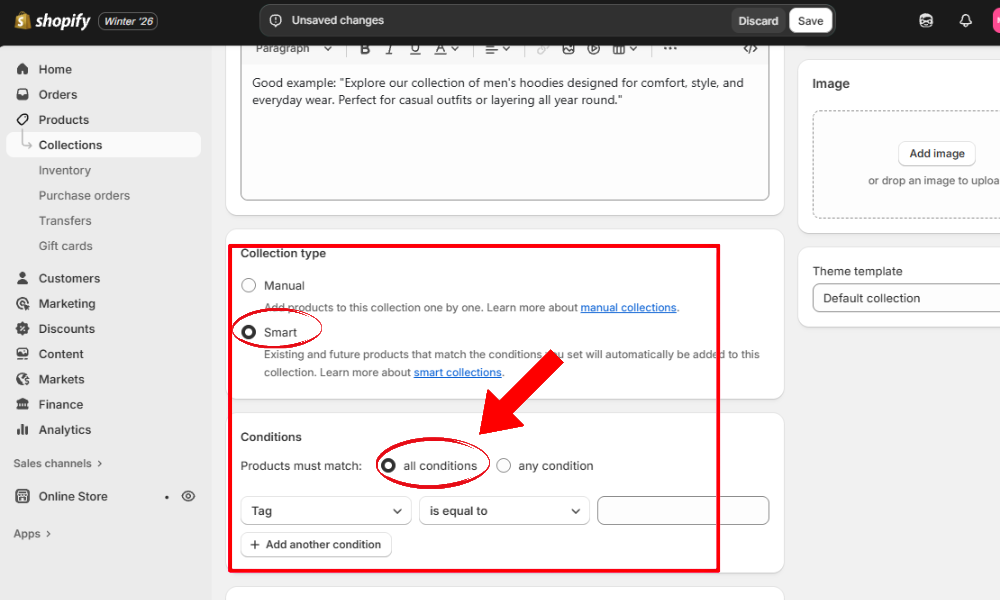Viewport: 1000px width, 600px height.
Task: Click the notifications bell icon
Action: 965,21
